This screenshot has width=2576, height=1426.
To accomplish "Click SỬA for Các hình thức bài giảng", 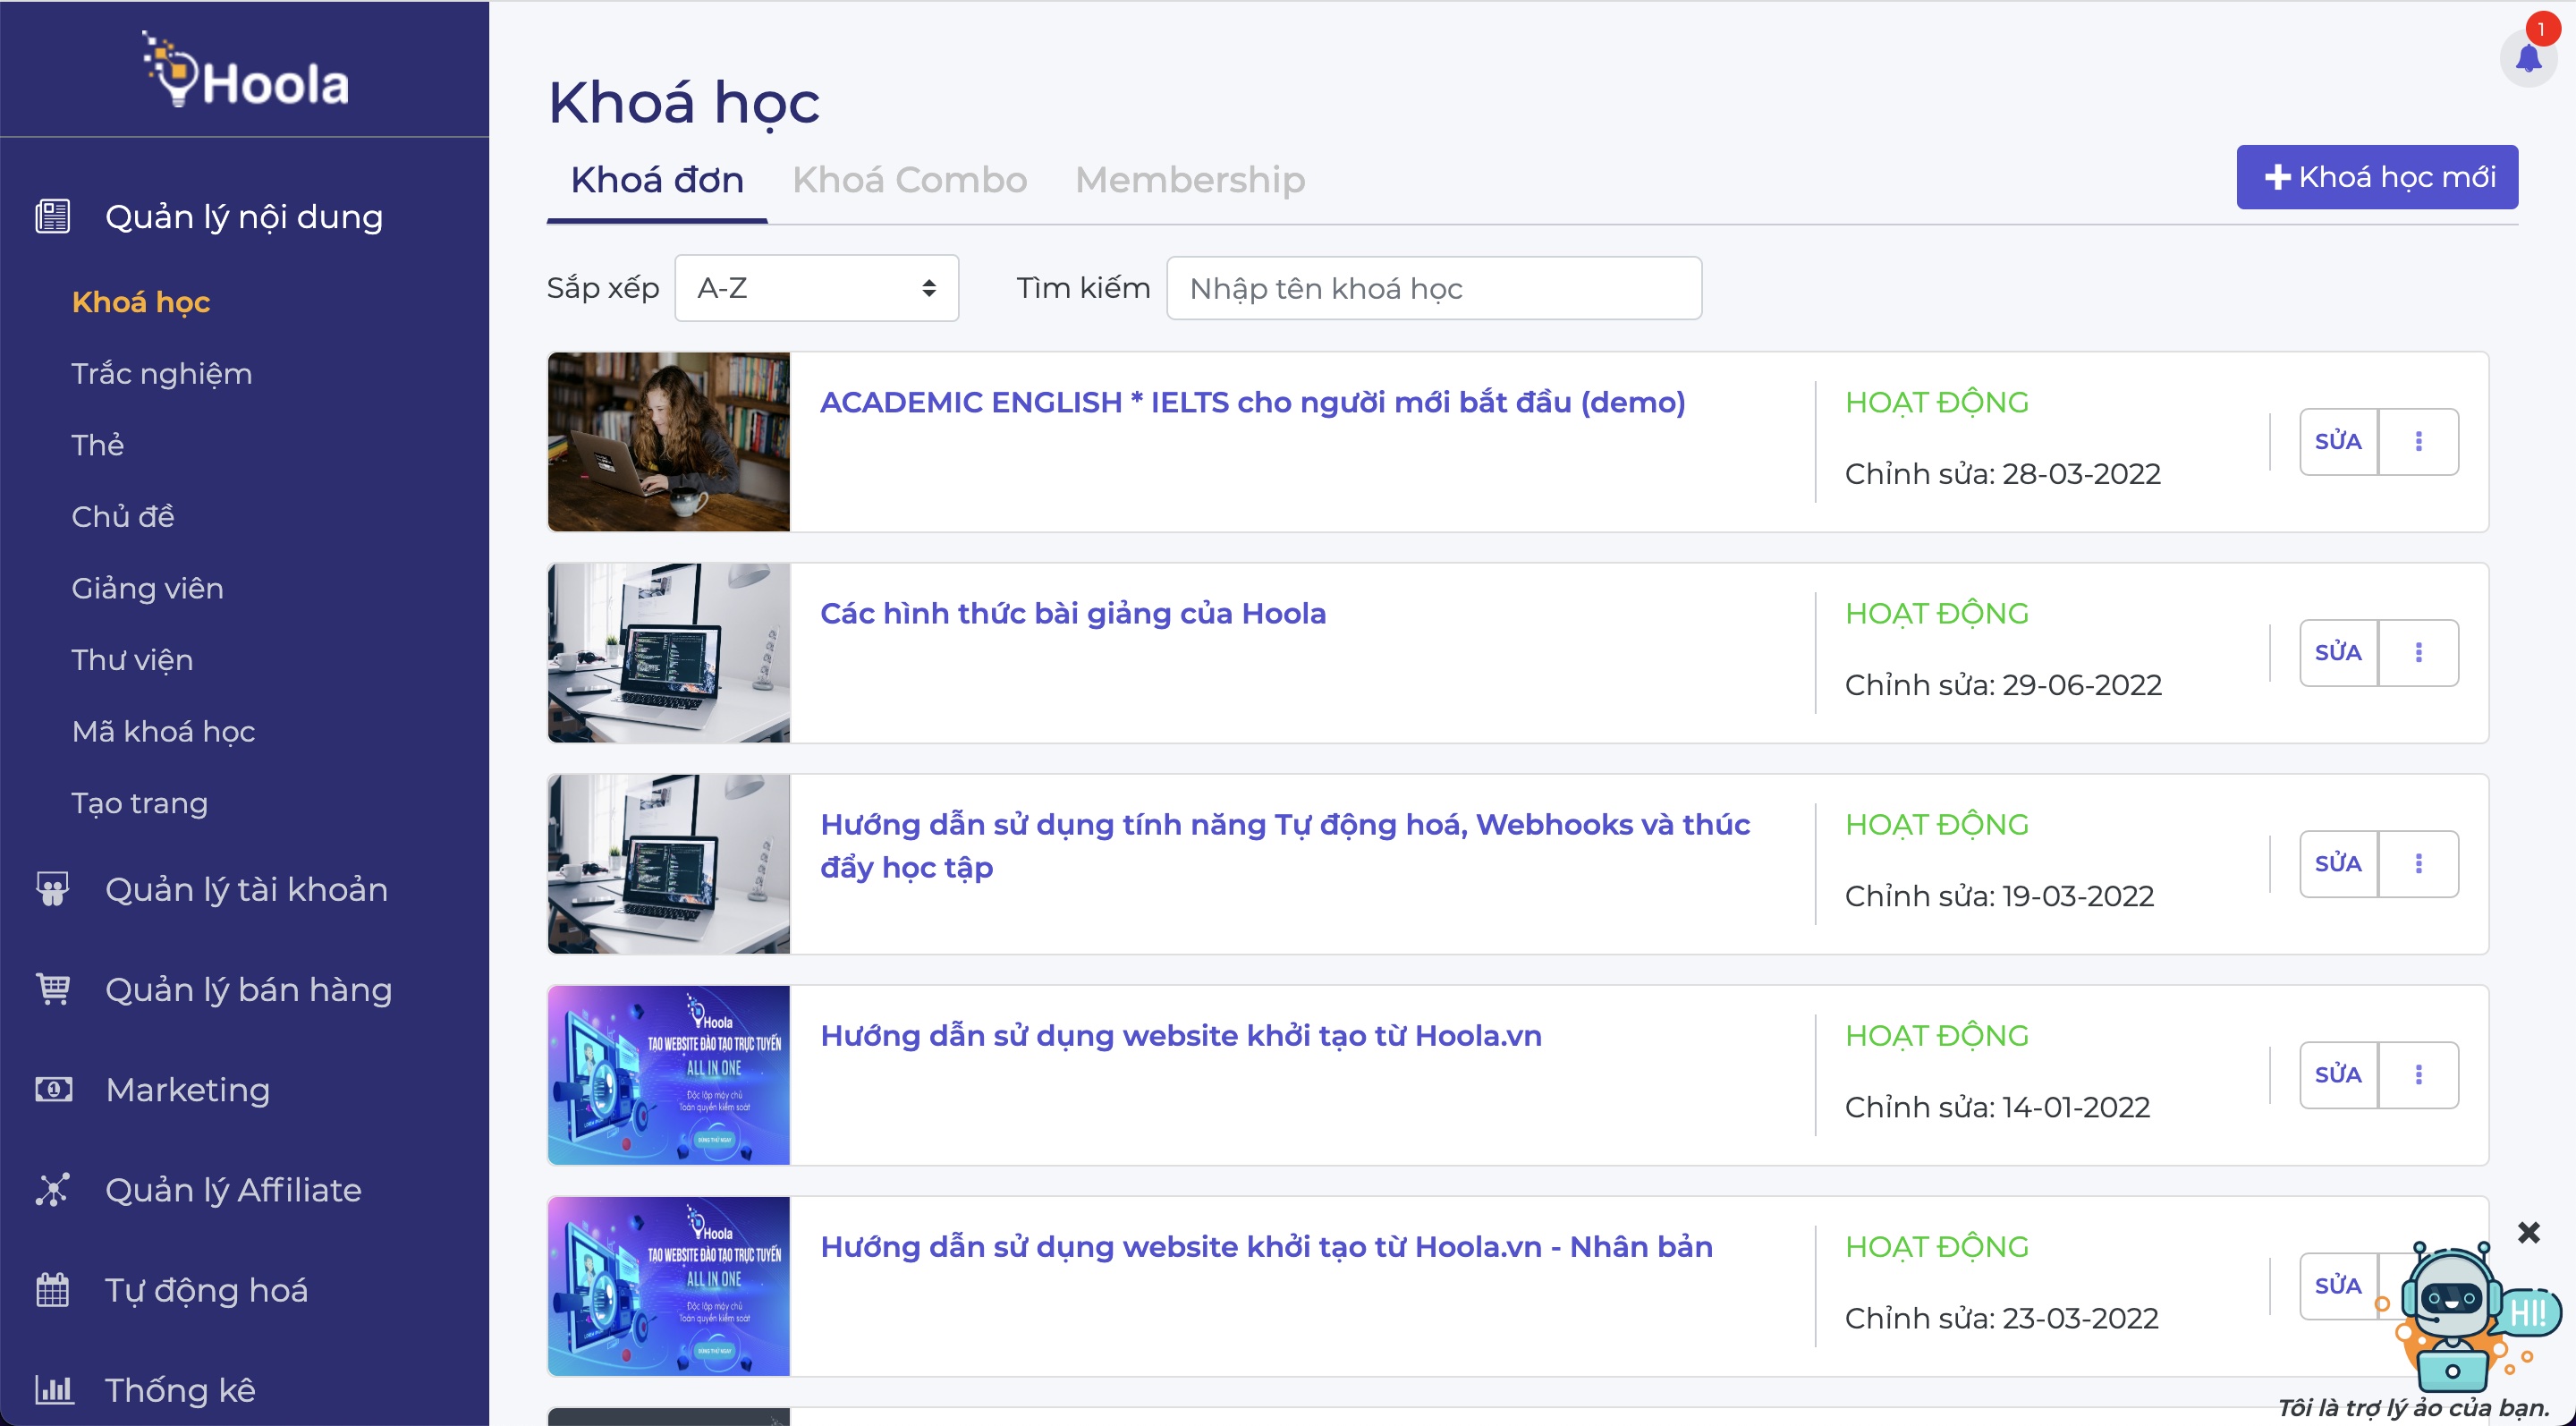I will (2338, 652).
